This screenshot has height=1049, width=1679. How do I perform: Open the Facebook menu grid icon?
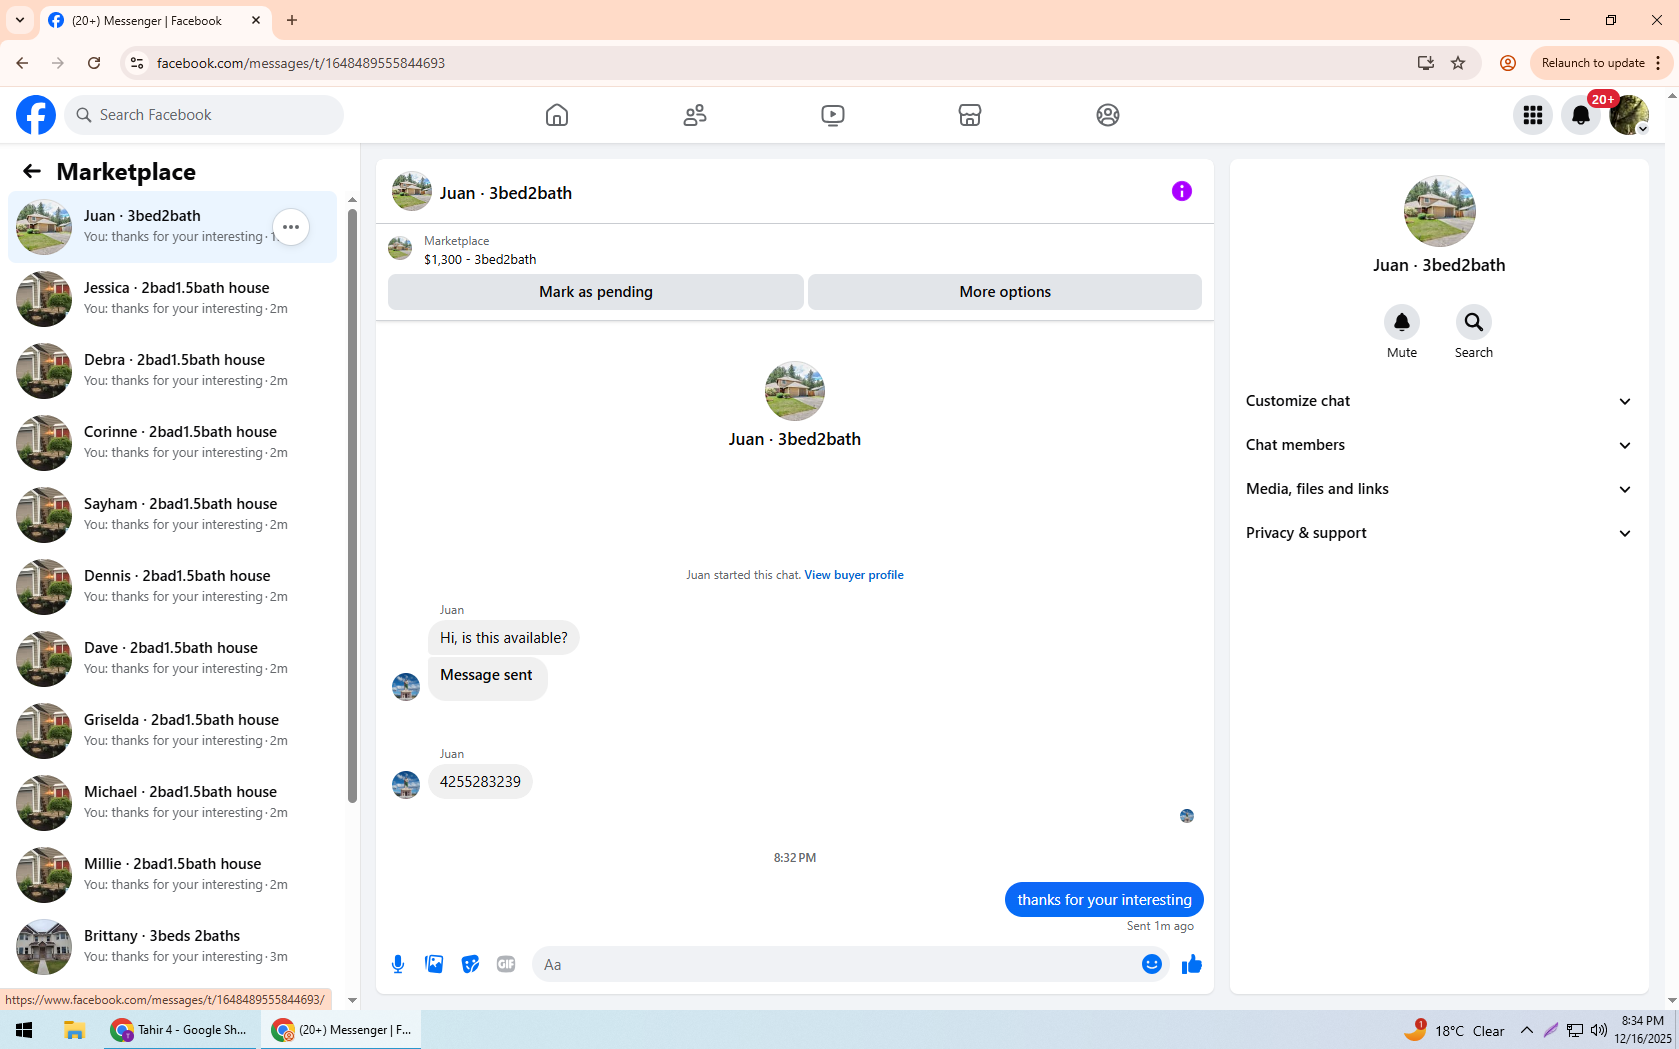pos(1533,115)
